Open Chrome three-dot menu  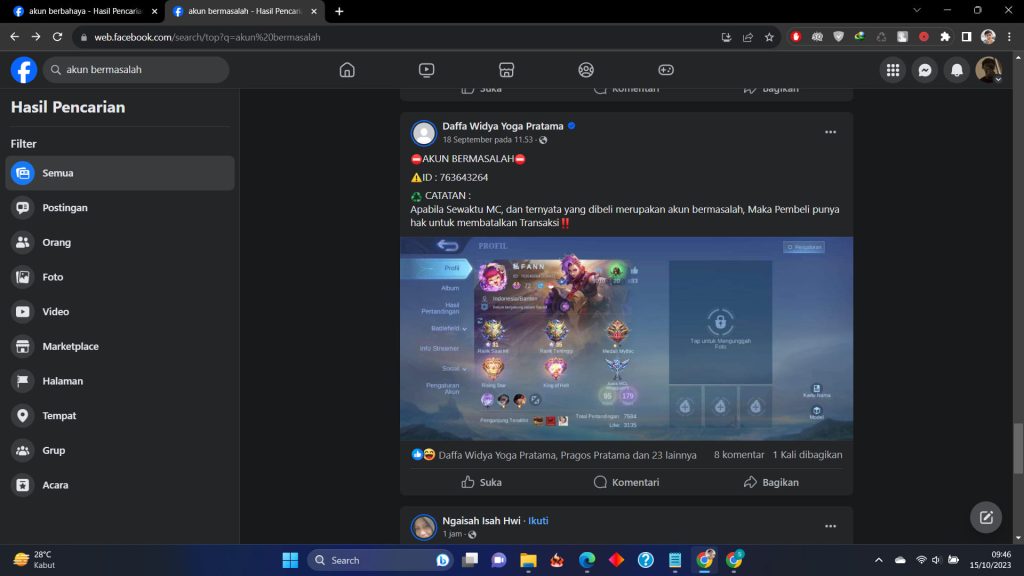tap(1010, 37)
